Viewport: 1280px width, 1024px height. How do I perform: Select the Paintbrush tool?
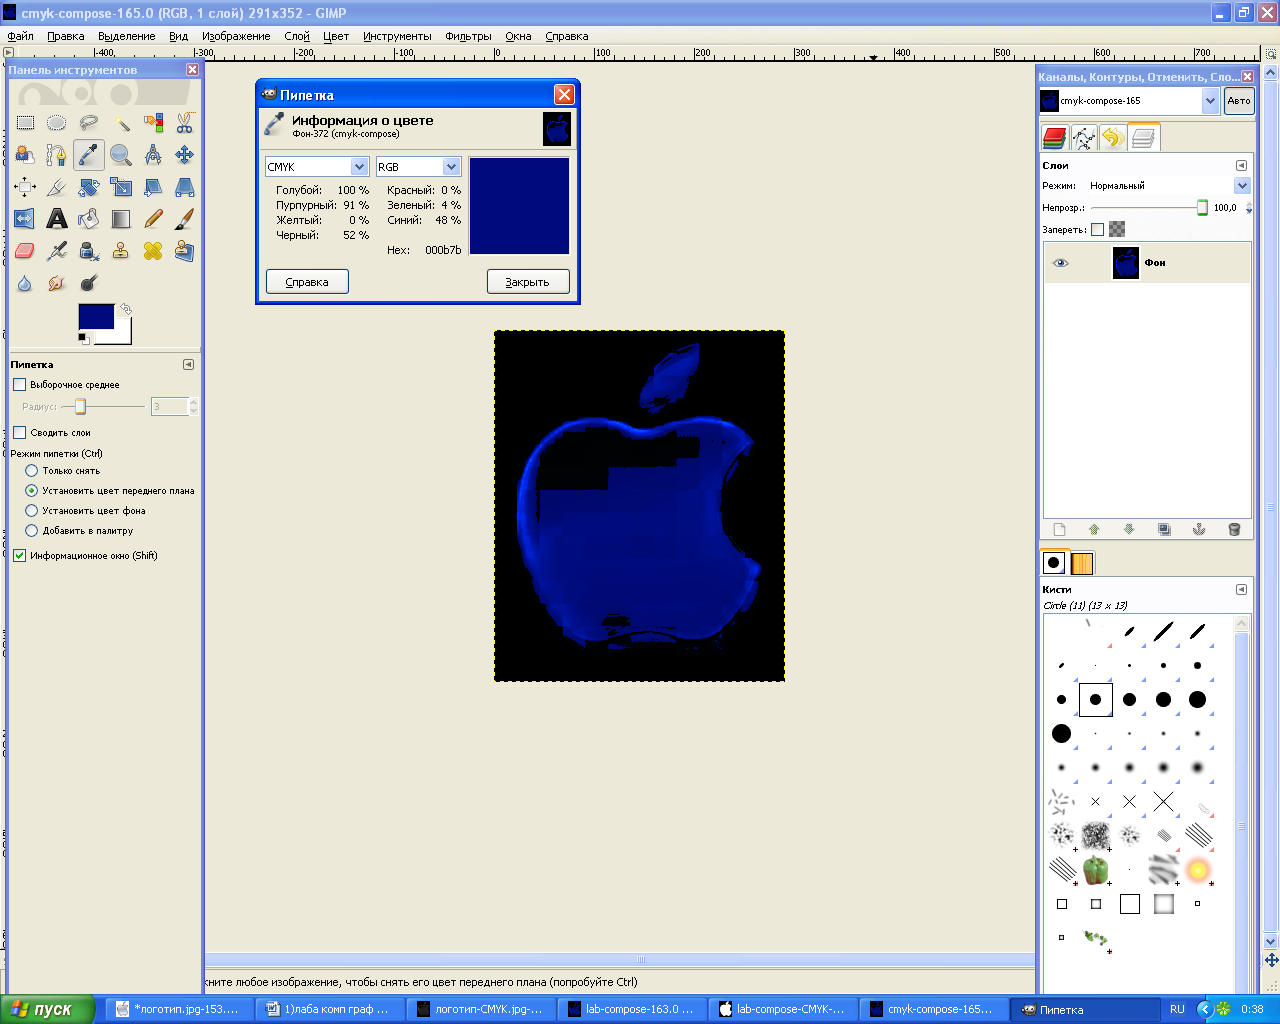pyautogui.click(x=185, y=219)
